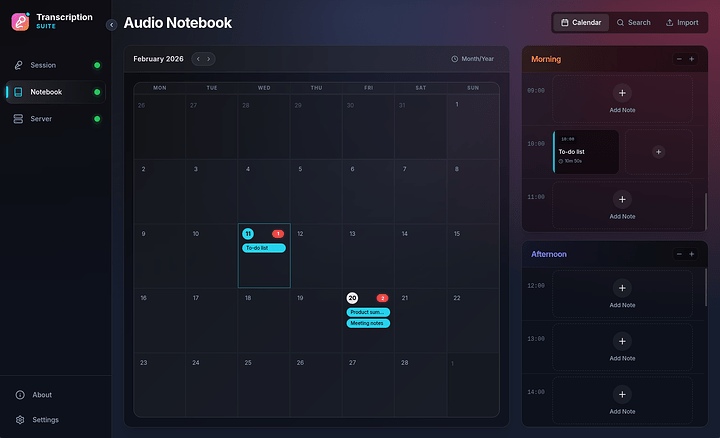Image resolution: width=720 pixels, height=438 pixels.
Task: Switch to the Import tab
Action: [682, 22]
